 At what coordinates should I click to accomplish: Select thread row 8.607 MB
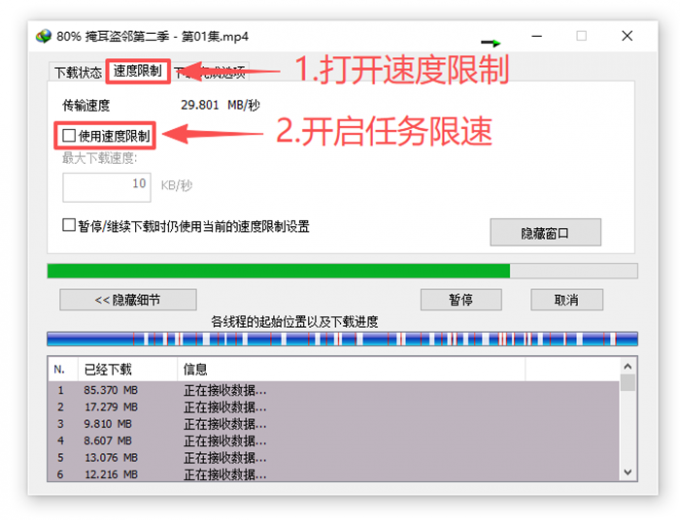click(x=334, y=441)
